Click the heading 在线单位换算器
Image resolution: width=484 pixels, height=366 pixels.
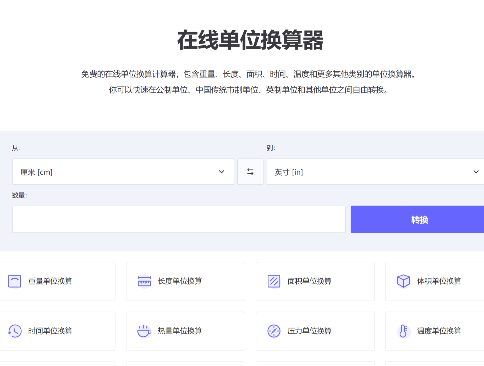tap(250, 40)
